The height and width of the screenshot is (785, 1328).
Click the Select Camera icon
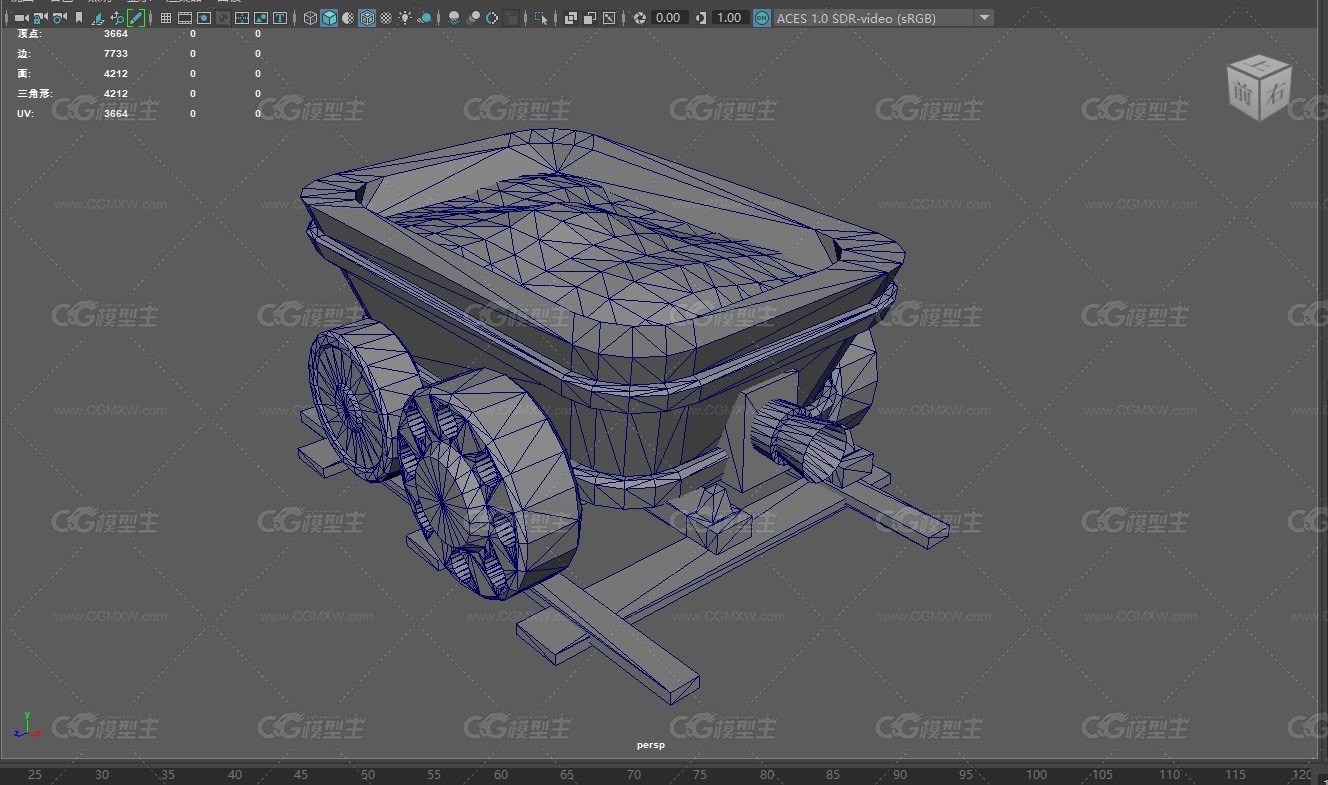coord(21,18)
